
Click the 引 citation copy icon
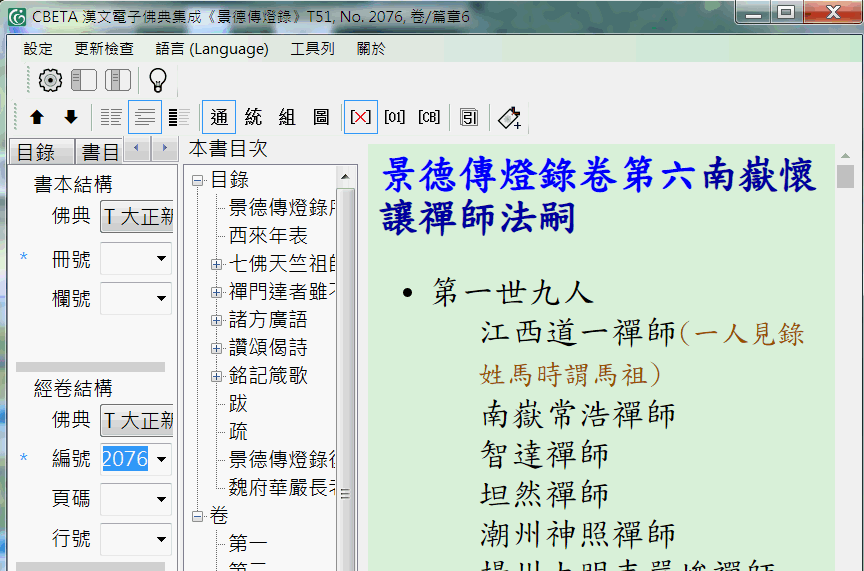[468, 117]
